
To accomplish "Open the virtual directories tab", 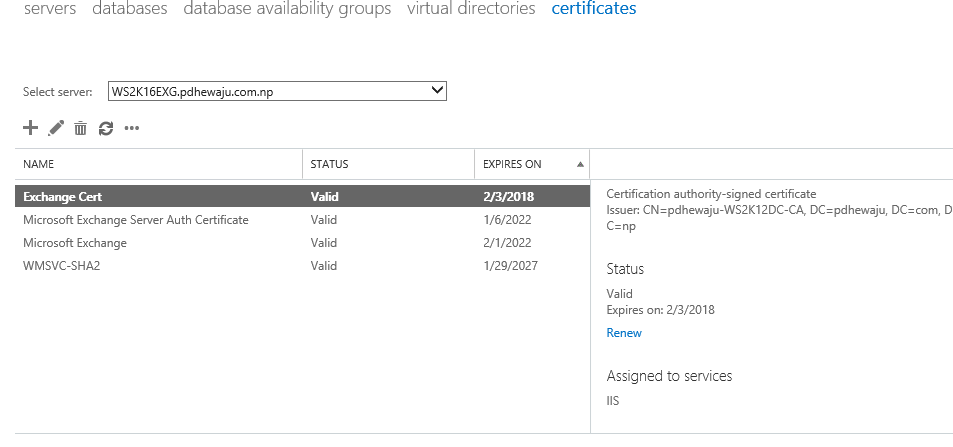I will pos(471,9).
